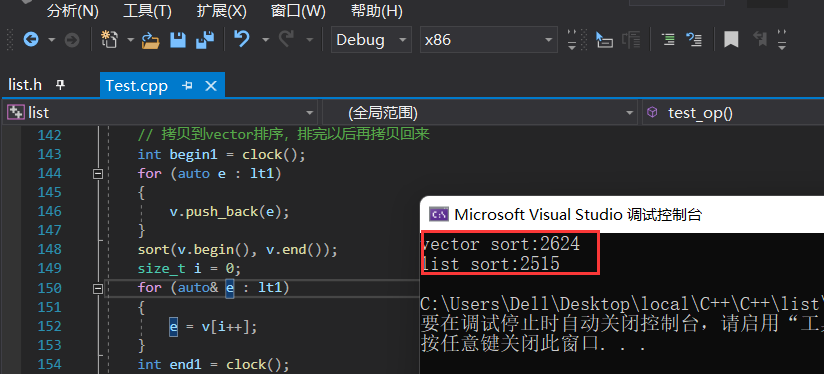Click the debug console window icon
Screen dimensions: 824x374
439,214
